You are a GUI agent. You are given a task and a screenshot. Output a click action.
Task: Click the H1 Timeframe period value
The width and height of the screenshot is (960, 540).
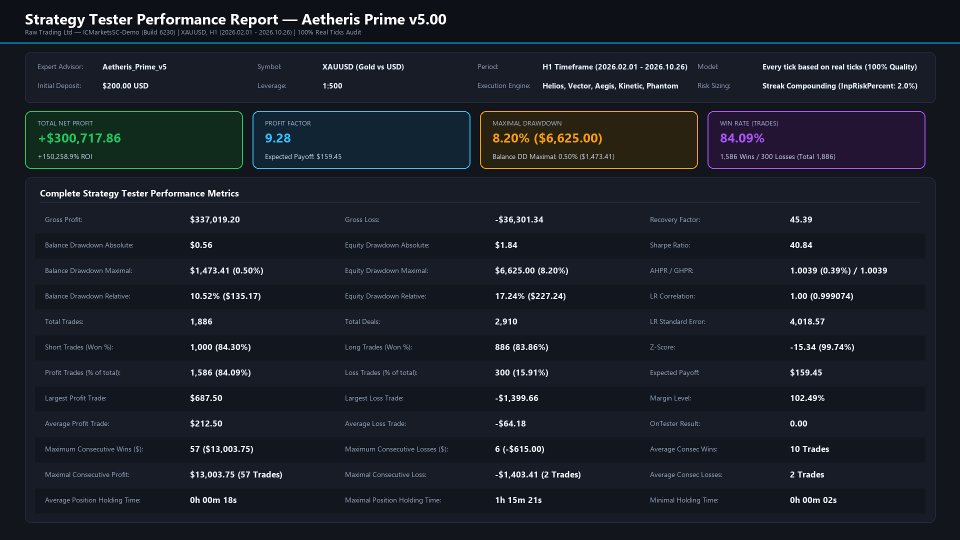tap(615, 67)
